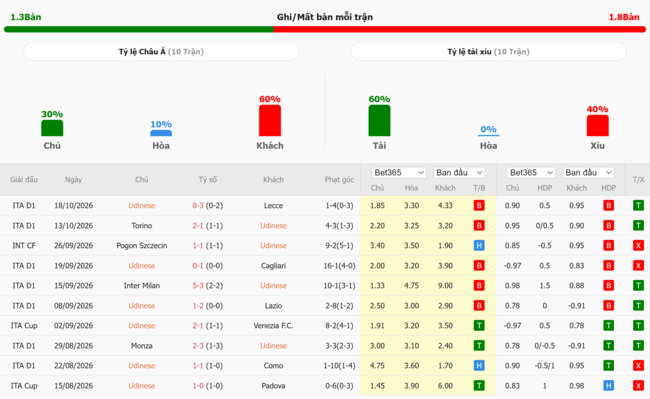Click blue H handicap badge in Padova row

[609, 386]
